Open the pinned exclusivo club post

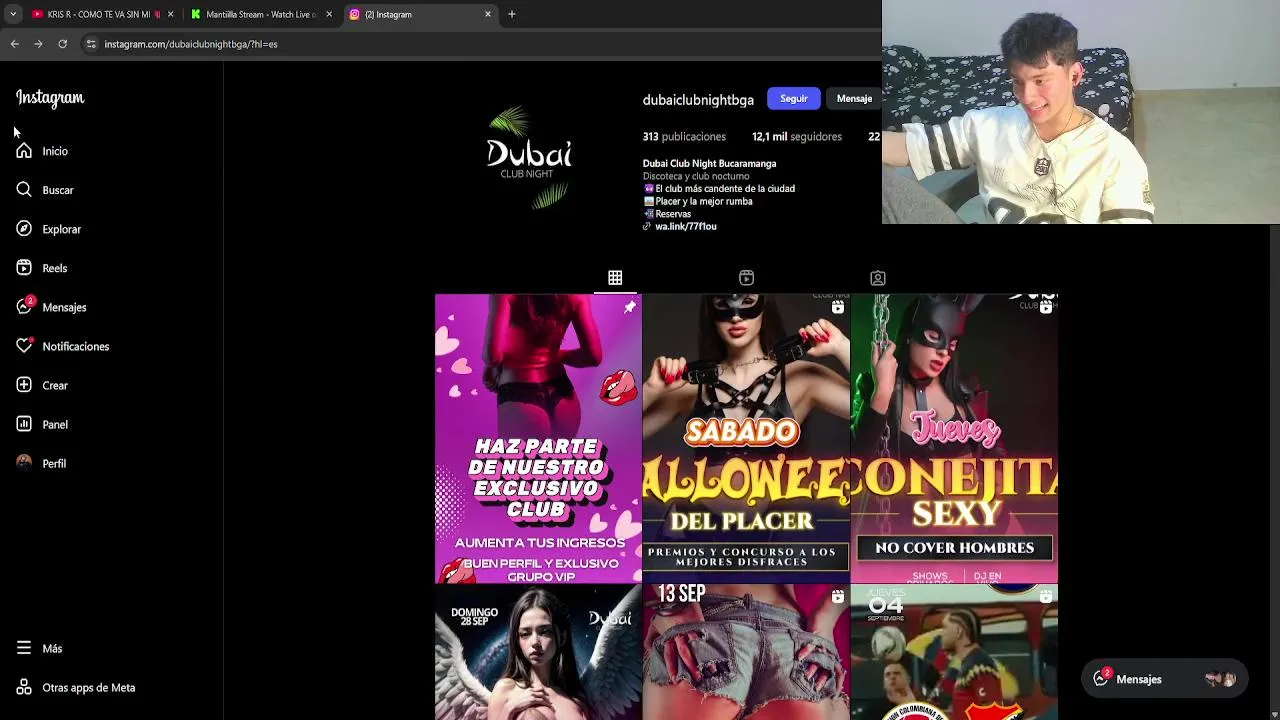(x=538, y=438)
